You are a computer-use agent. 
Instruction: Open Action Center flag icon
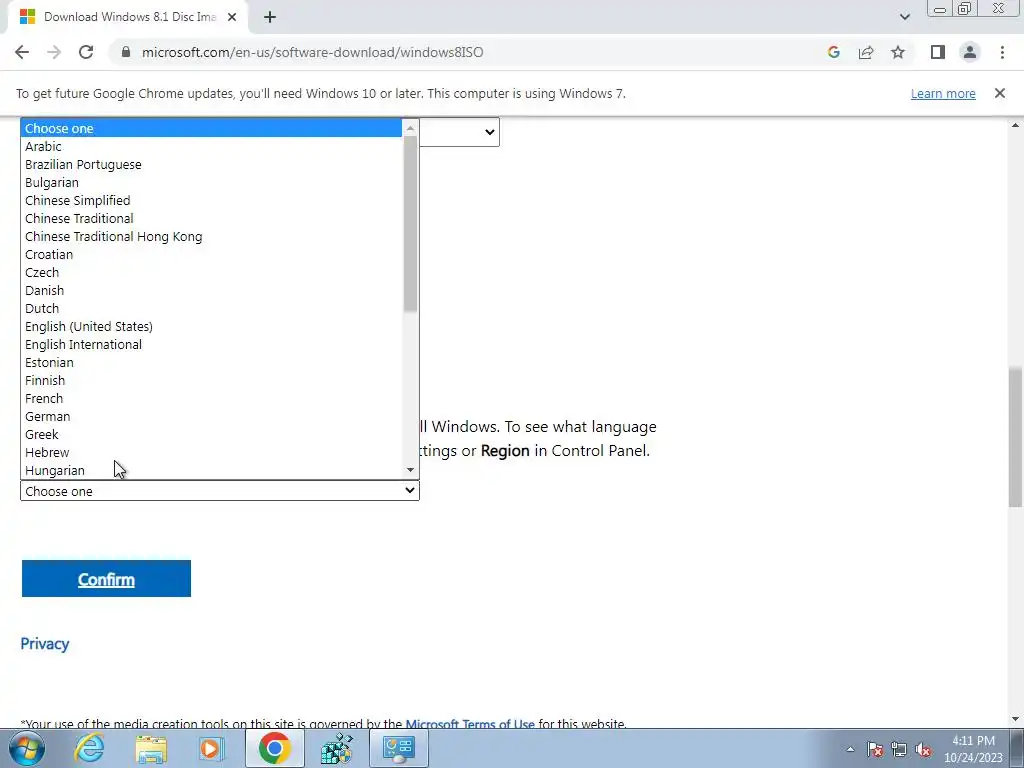point(875,750)
